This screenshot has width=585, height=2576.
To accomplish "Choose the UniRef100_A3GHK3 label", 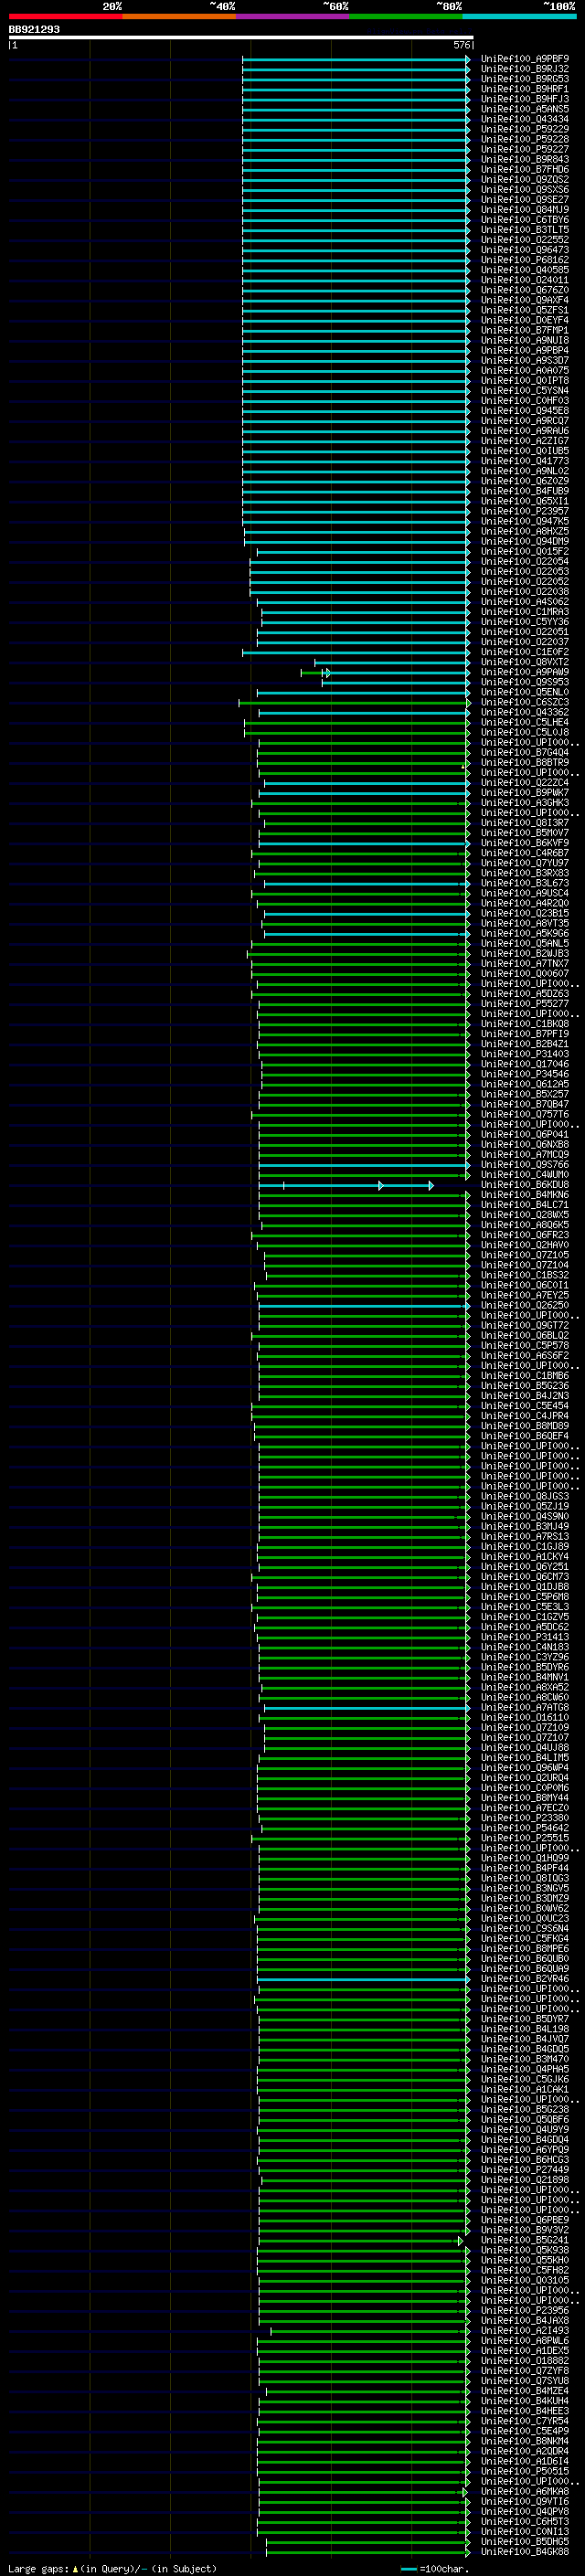I will click(525, 803).
